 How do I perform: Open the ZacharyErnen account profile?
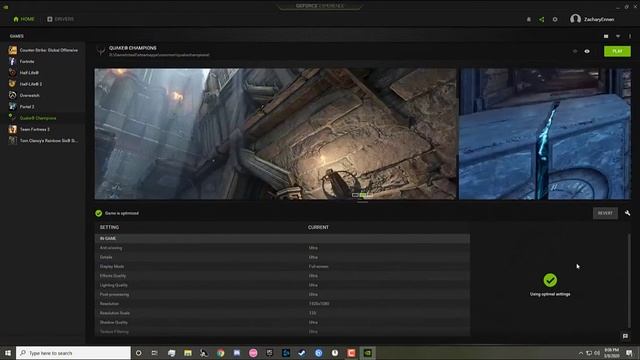592,19
